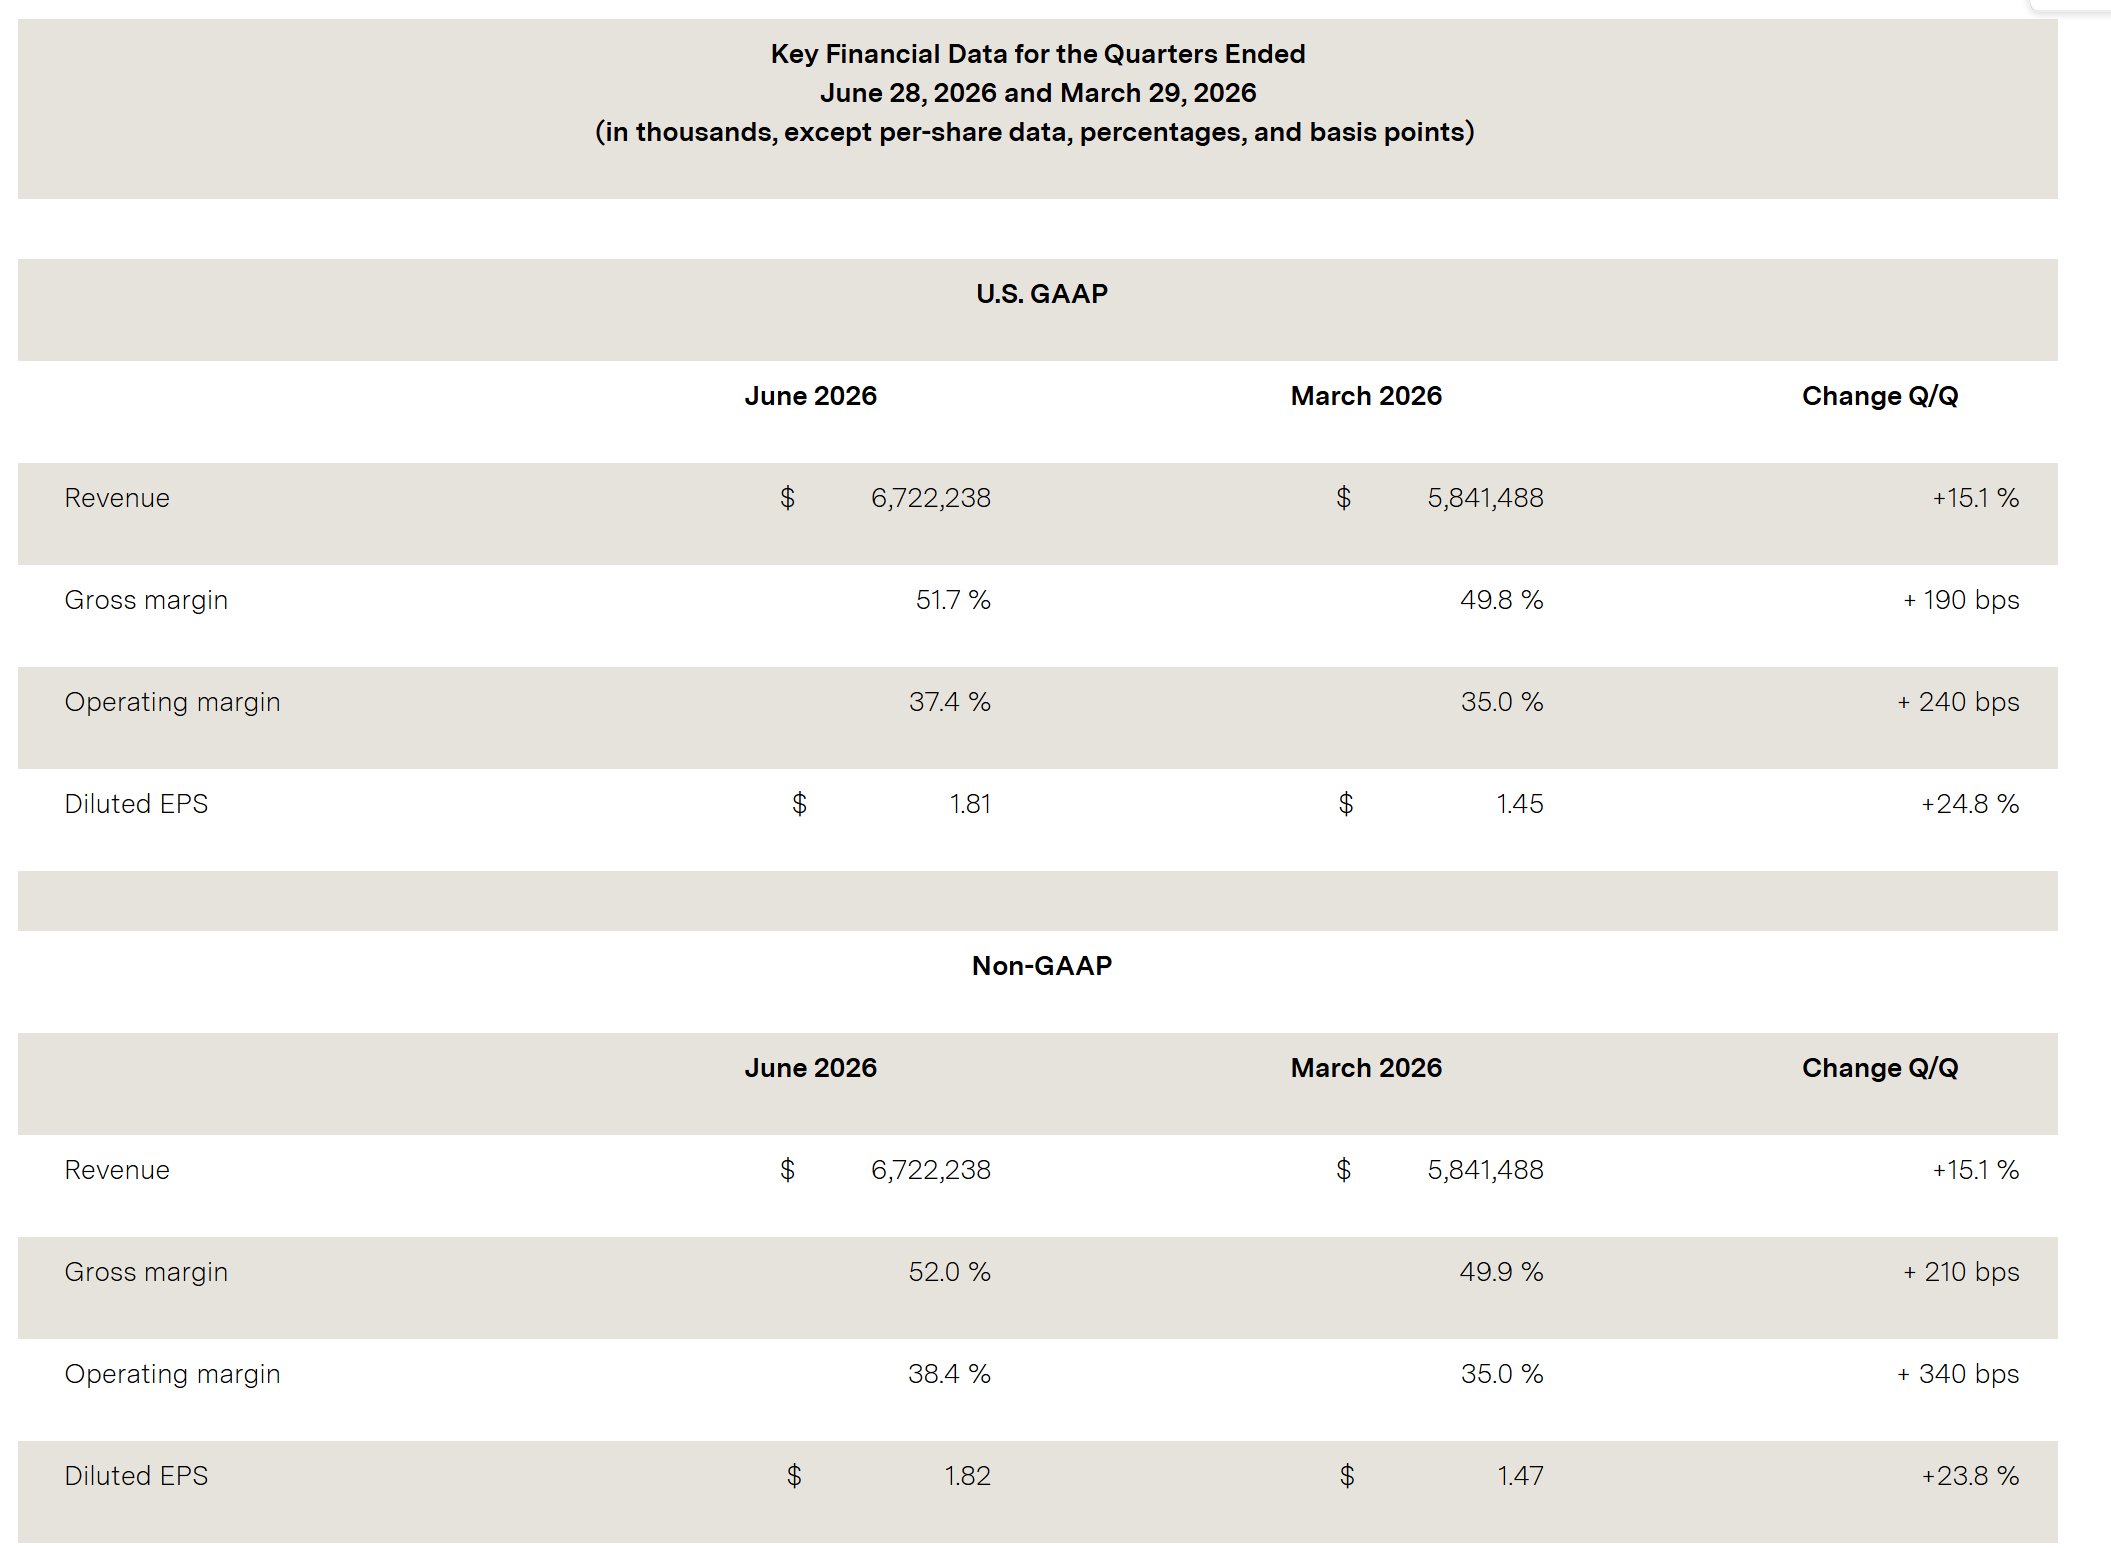Click the GAAP Revenue row label
The width and height of the screenshot is (2111, 1548).
tap(117, 498)
